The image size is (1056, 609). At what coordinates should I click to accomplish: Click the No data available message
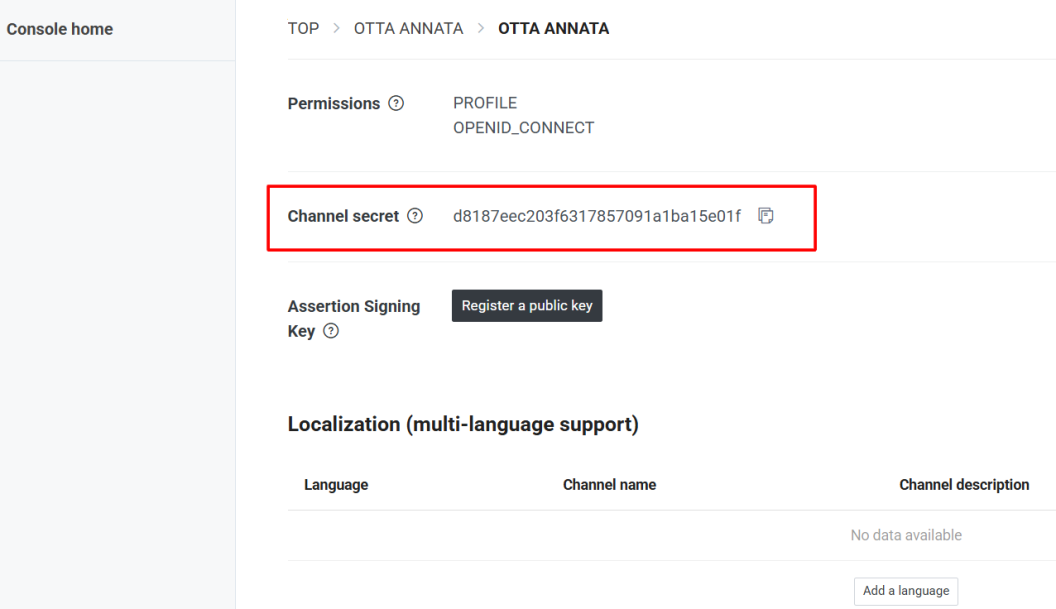tap(906, 535)
